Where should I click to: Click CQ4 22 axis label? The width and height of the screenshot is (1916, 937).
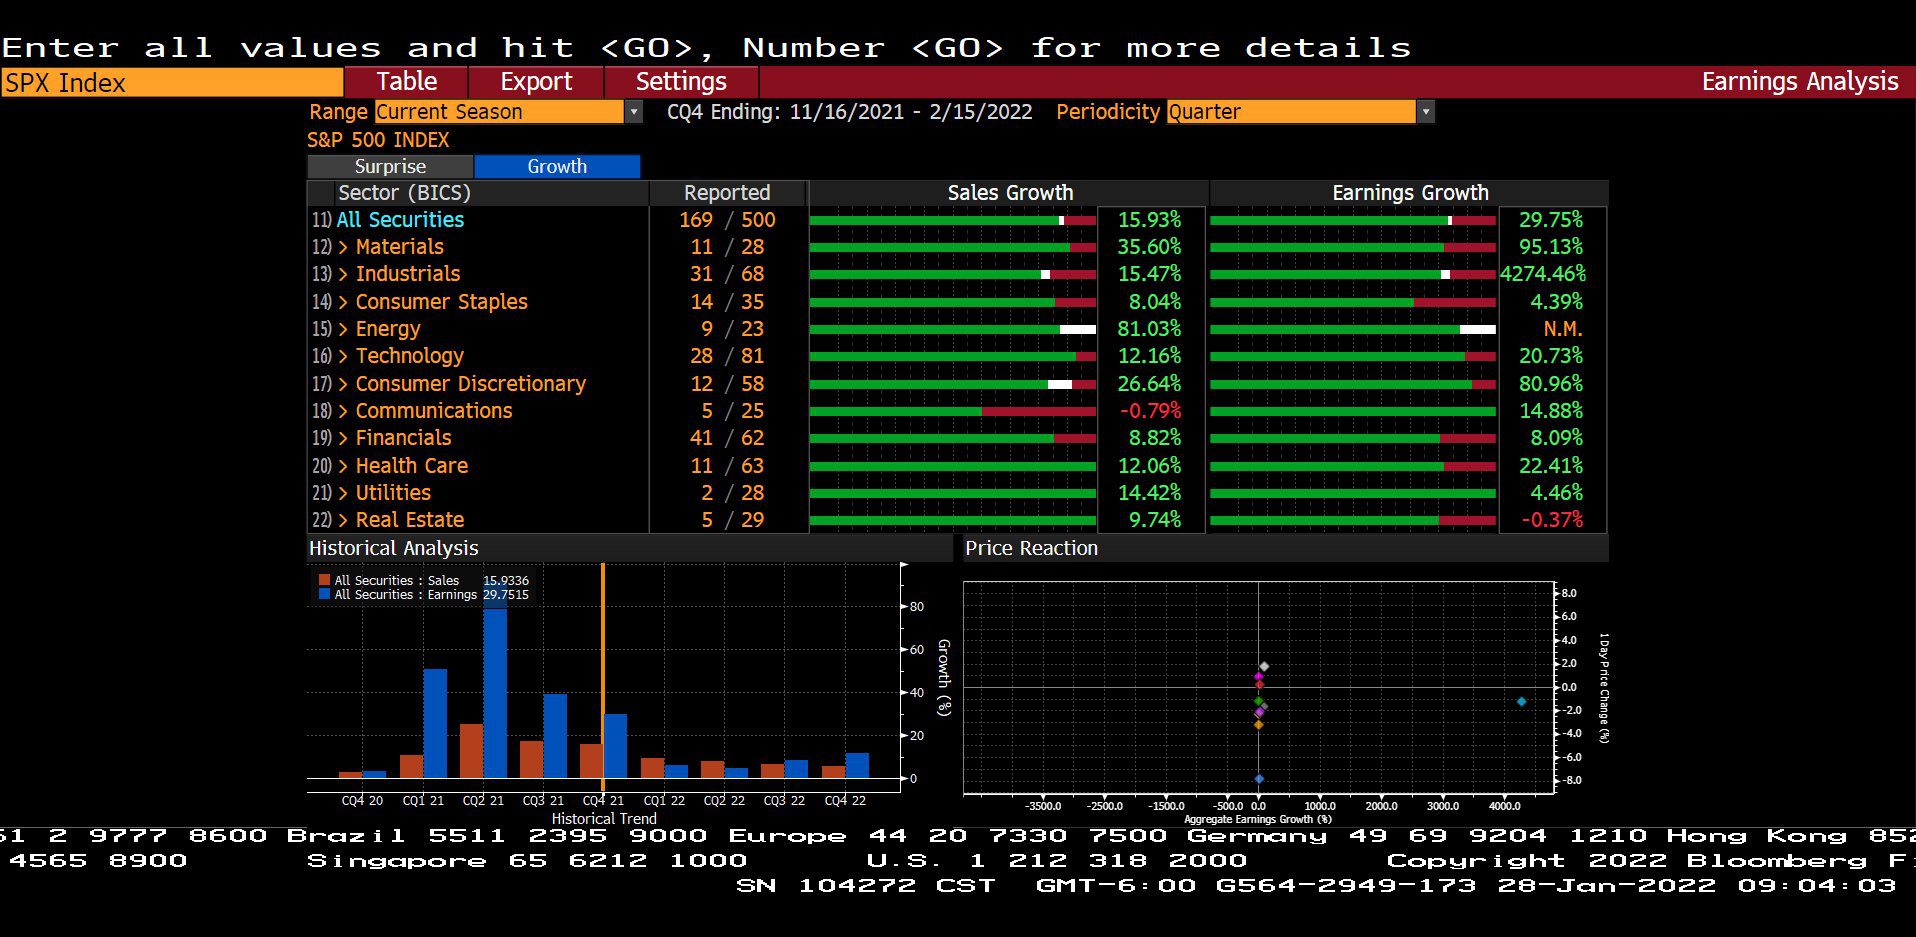point(845,801)
